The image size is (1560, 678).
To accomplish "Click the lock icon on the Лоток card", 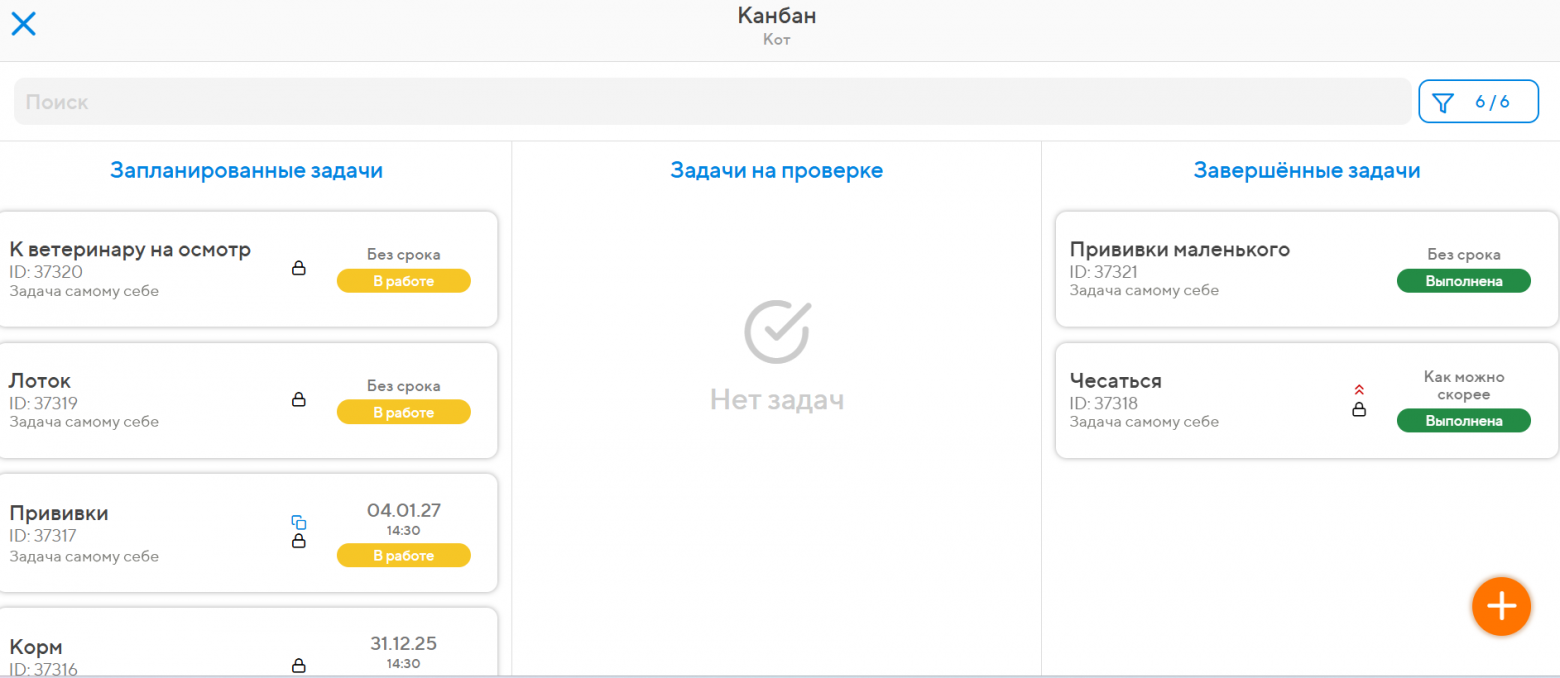I will [x=299, y=400].
